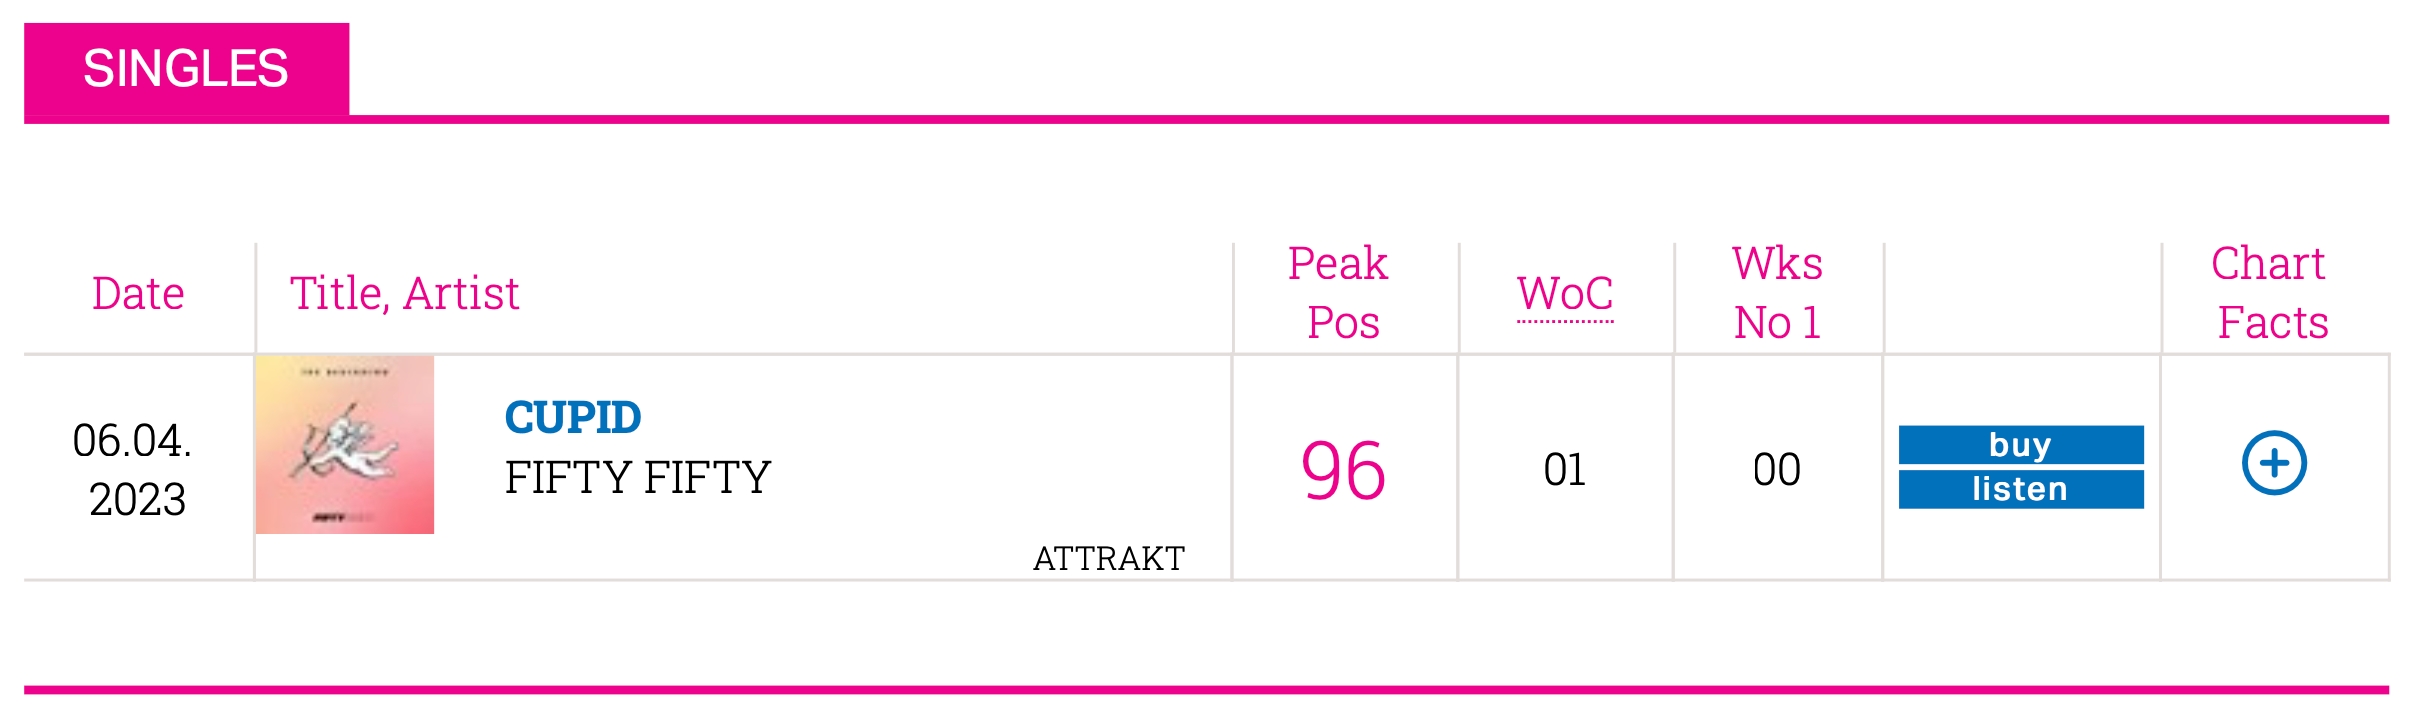Click the weeks at No 1 value 00
The image size is (2418, 716).
coord(1777,470)
